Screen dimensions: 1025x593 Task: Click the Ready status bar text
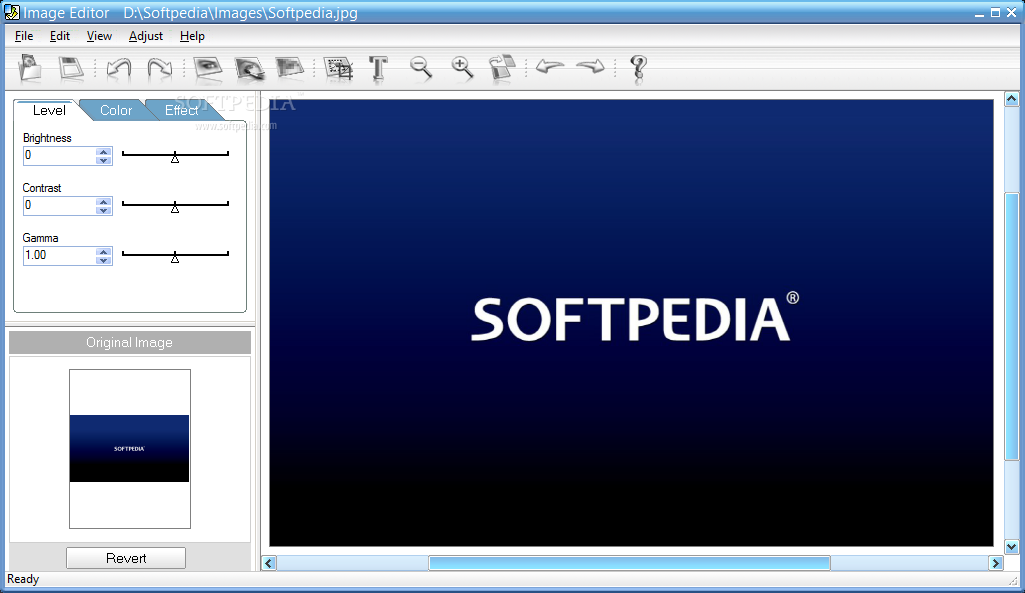click(23, 579)
